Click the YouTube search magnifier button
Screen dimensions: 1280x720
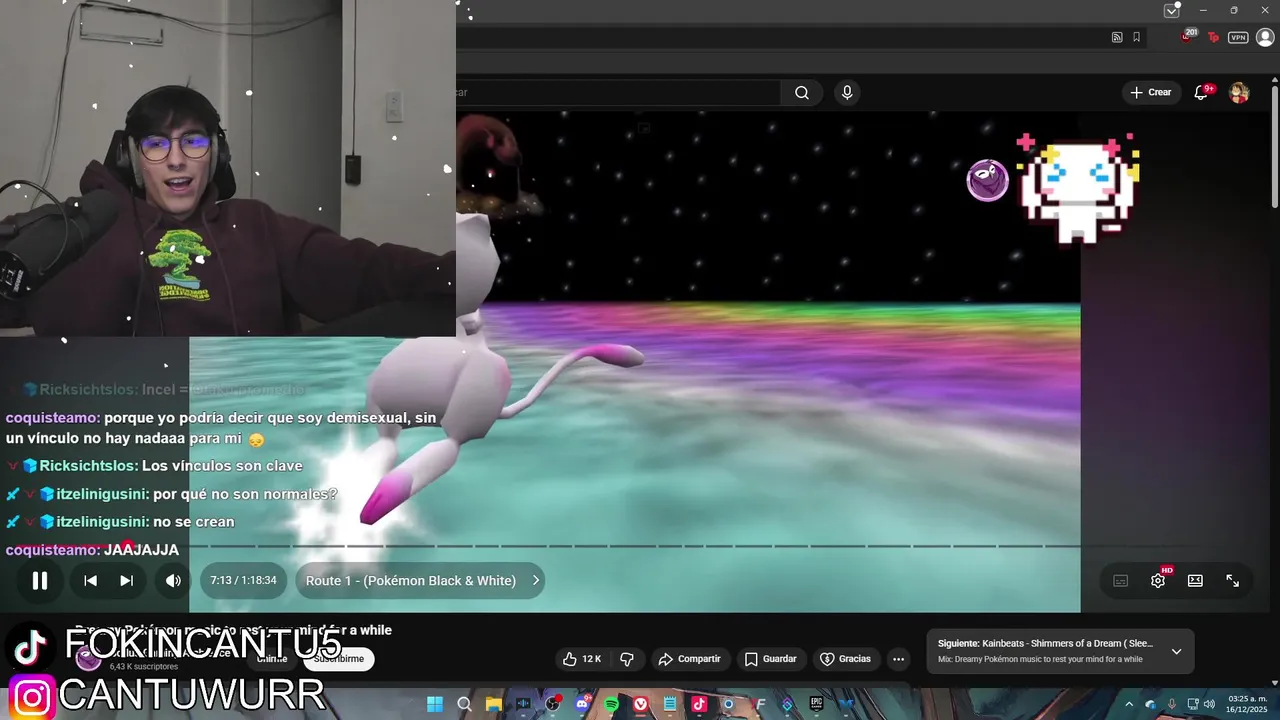click(x=802, y=93)
